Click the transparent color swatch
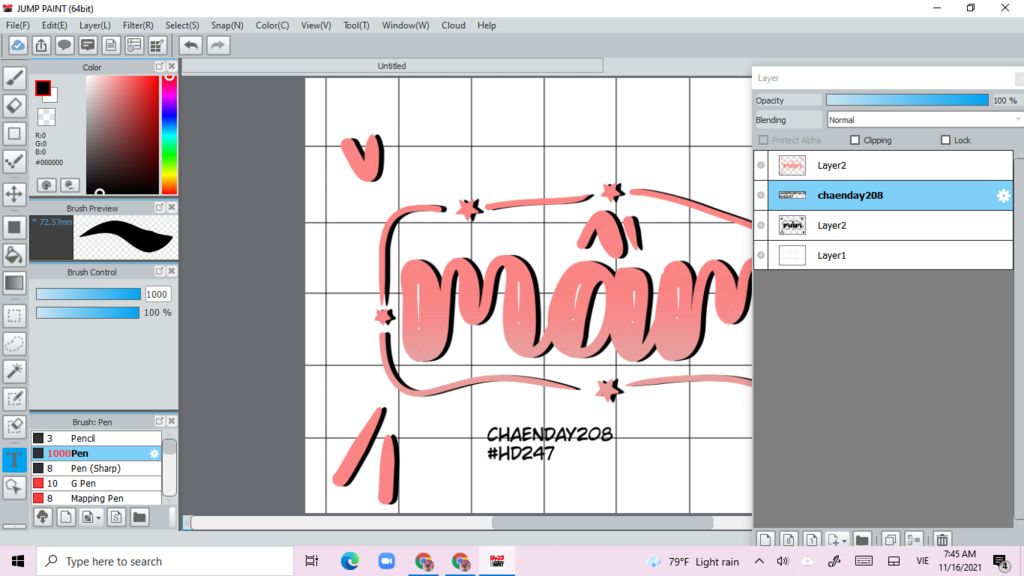1024x576 pixels. [x=46, y=117]
